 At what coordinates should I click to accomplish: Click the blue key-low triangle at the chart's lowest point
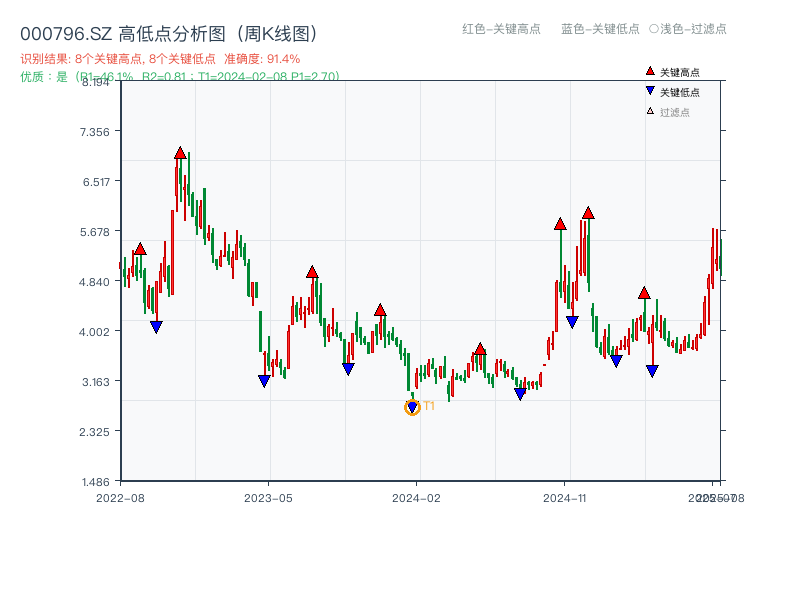(x=412, y=408)
